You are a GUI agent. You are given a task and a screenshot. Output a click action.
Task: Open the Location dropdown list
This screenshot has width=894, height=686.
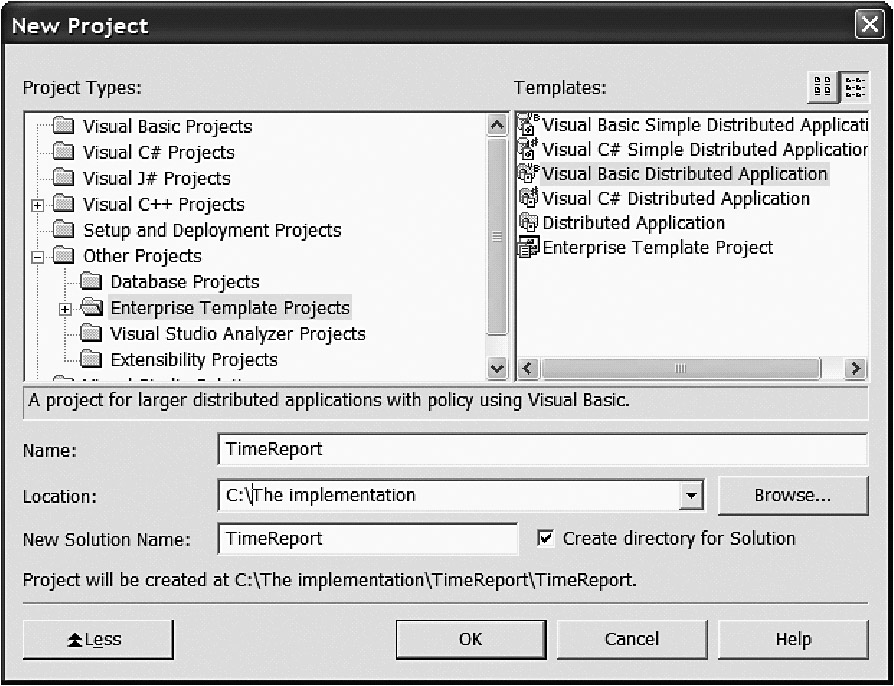click(690, 495)
